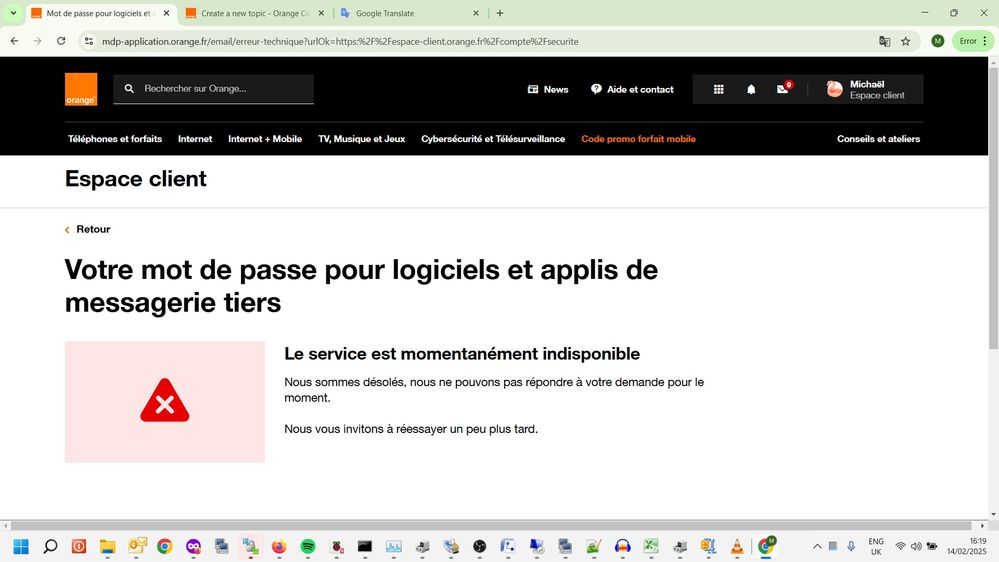Close the Google Translate tab
999x562 pixels.
pyautogui.click(x=476, y=13)
